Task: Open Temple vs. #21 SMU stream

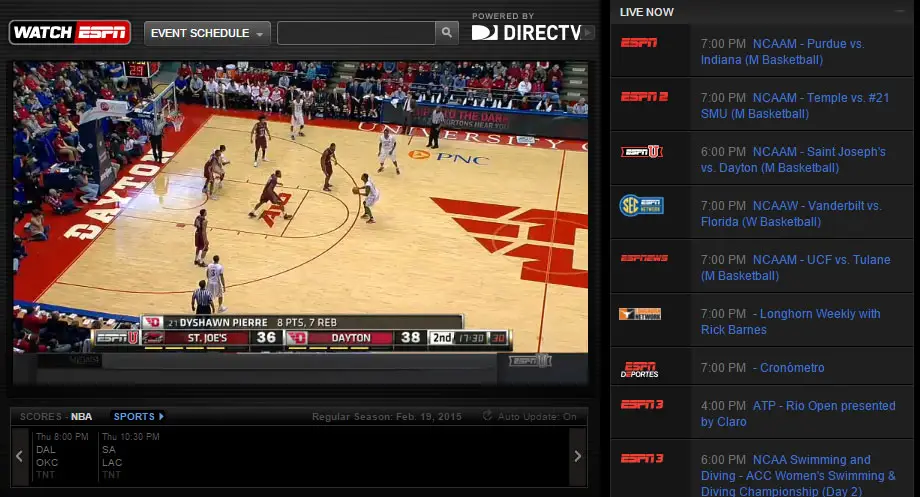Action: click(x=794, y=106)
